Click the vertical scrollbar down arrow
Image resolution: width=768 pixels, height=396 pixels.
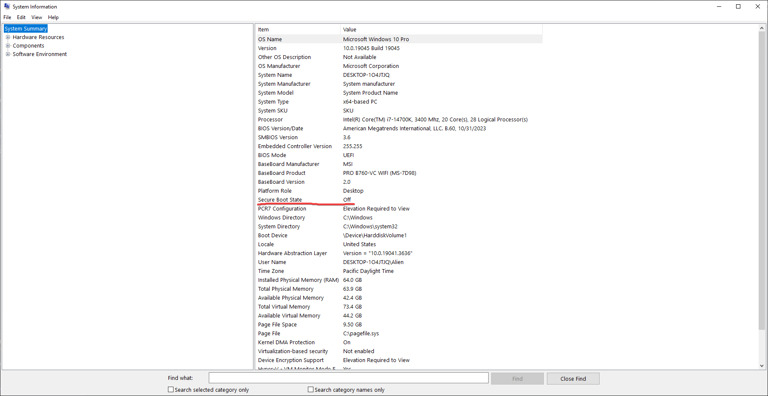click(x=762, y=366)
